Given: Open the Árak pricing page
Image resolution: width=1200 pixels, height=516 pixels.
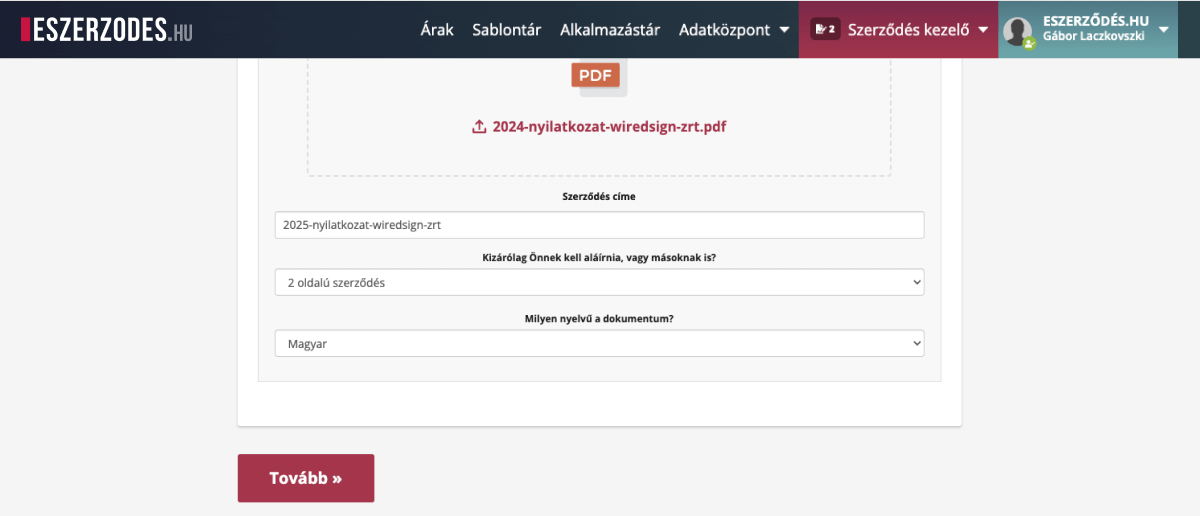Looking at the screenshot, I should pyautogui.click(x=437, y=29).
